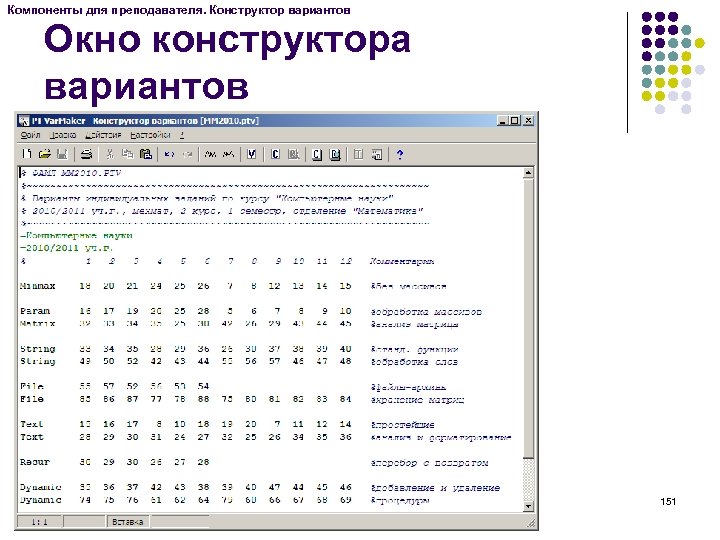Click the 'Matrix' row label
Screen dimensions: 720x540
(x=38, y=324)
